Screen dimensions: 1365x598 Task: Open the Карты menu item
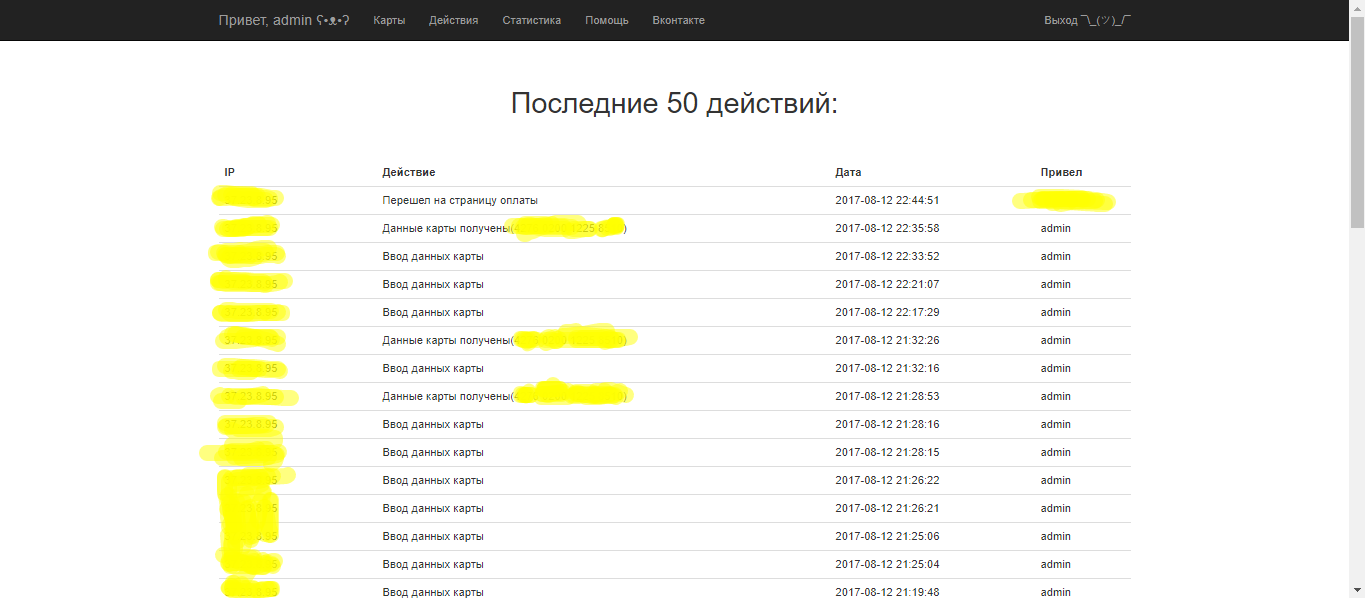pos(389,20)
